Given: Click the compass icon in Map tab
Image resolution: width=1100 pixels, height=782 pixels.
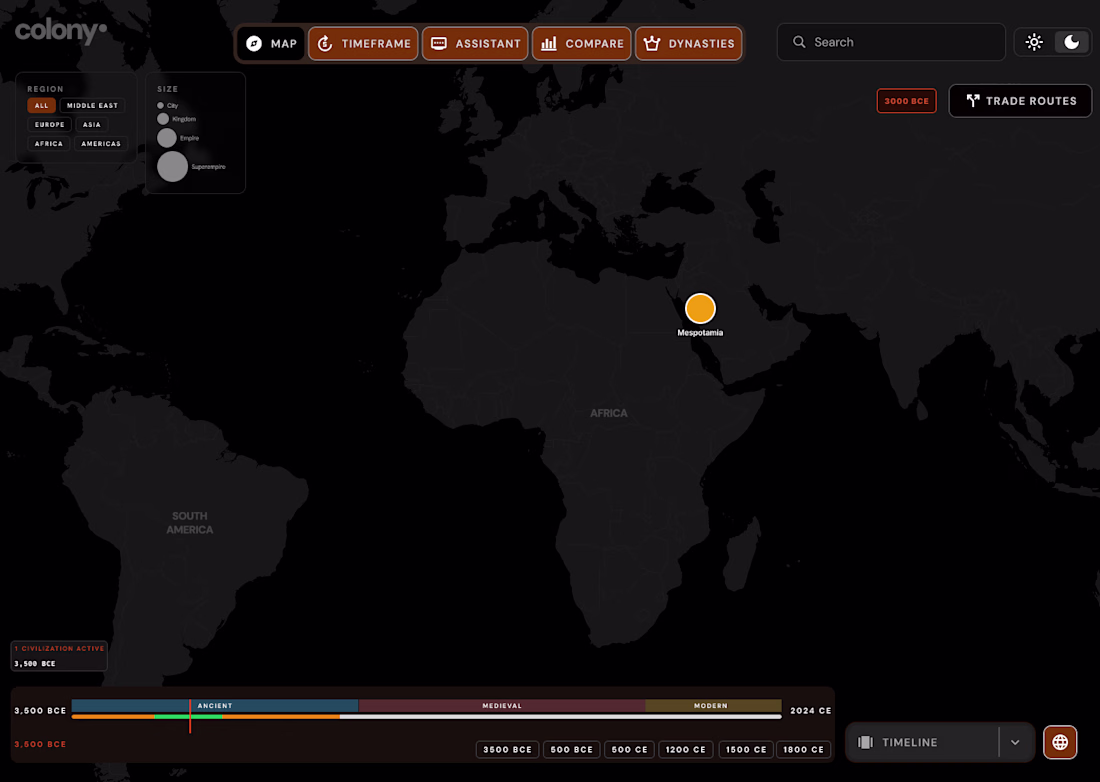Looking at the screenshot, I should coord(254,43).
